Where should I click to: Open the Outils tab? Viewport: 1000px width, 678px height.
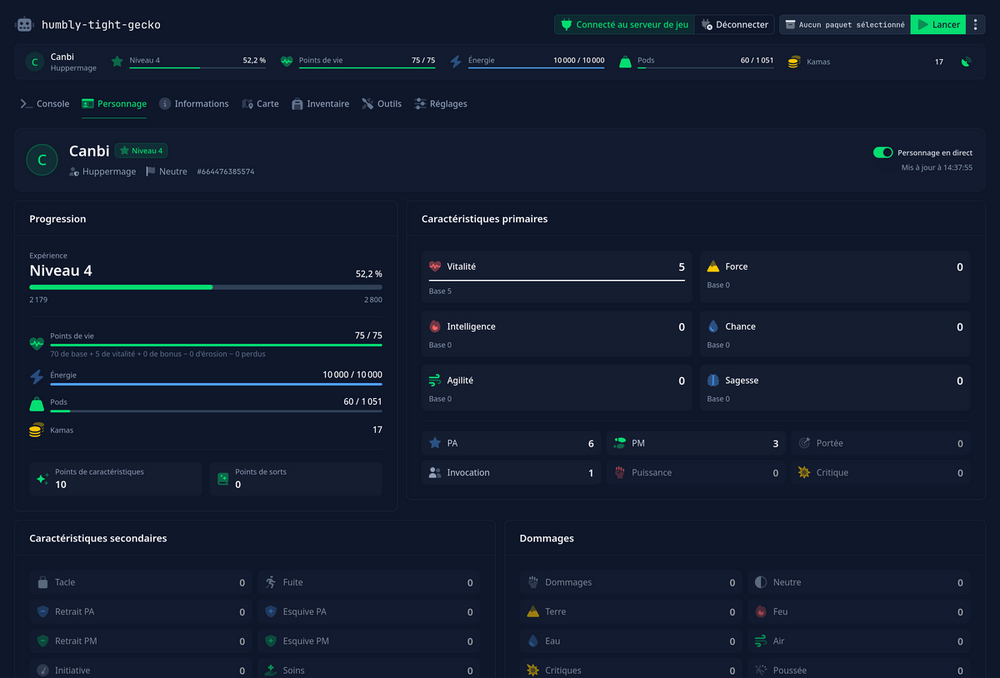(x=382, y=104)
